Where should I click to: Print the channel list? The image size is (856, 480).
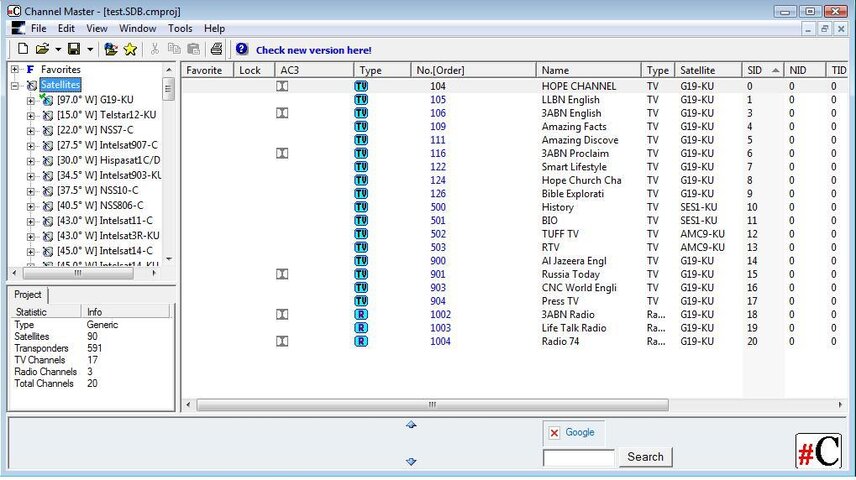click(x=216, y=49)
